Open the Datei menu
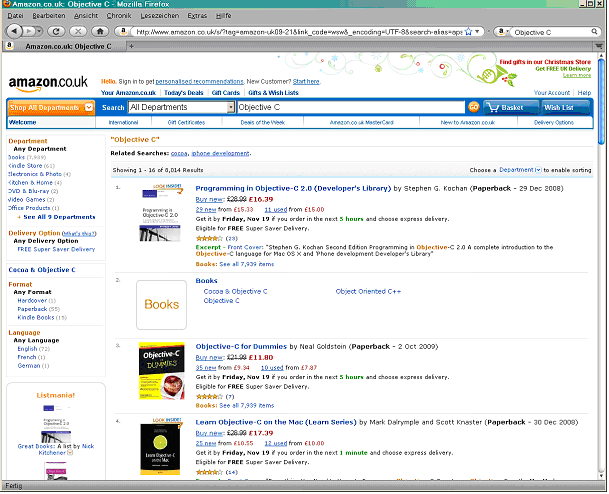The width and height of the screenshot is (609, 494). [16, 16]
